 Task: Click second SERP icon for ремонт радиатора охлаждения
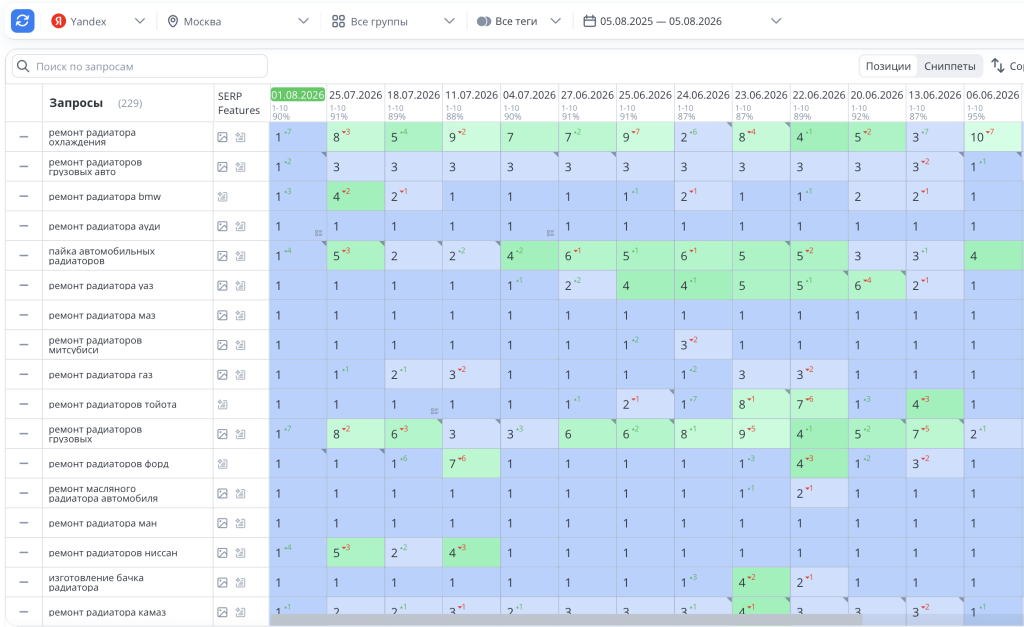click(x=240, y=137)
